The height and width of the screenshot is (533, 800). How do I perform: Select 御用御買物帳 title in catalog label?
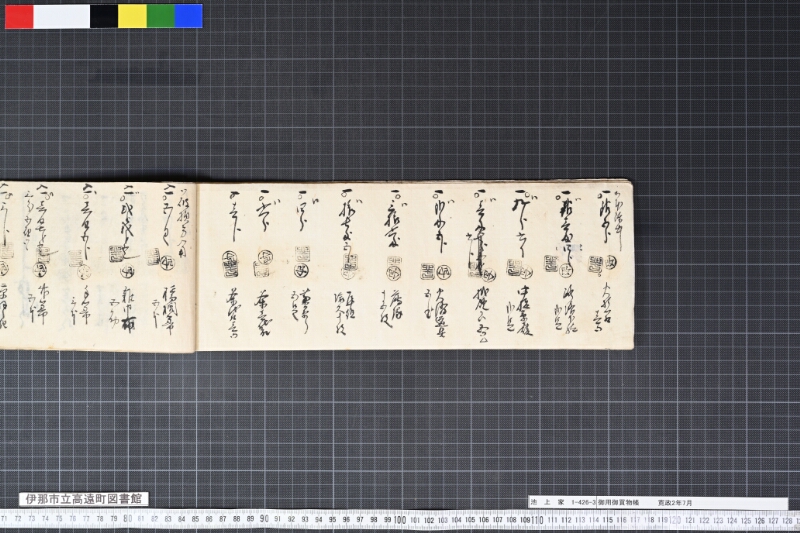pos(619,502)
